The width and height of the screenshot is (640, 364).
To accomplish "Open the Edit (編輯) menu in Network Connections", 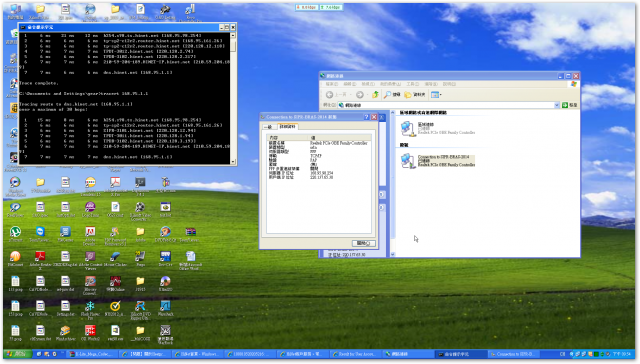I will click(349, 84).
